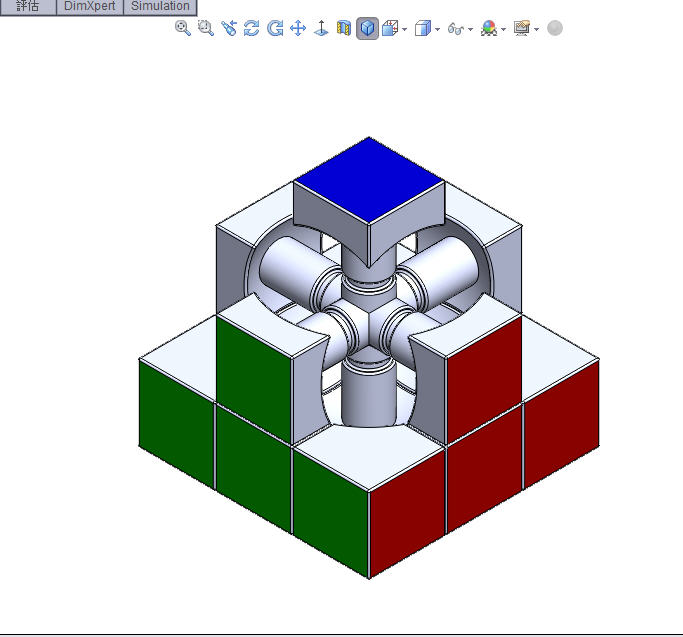This screenshot has width=683, height=637.
Task: Click the gray sphere RealView icon
Action: (x=555, y=28)
